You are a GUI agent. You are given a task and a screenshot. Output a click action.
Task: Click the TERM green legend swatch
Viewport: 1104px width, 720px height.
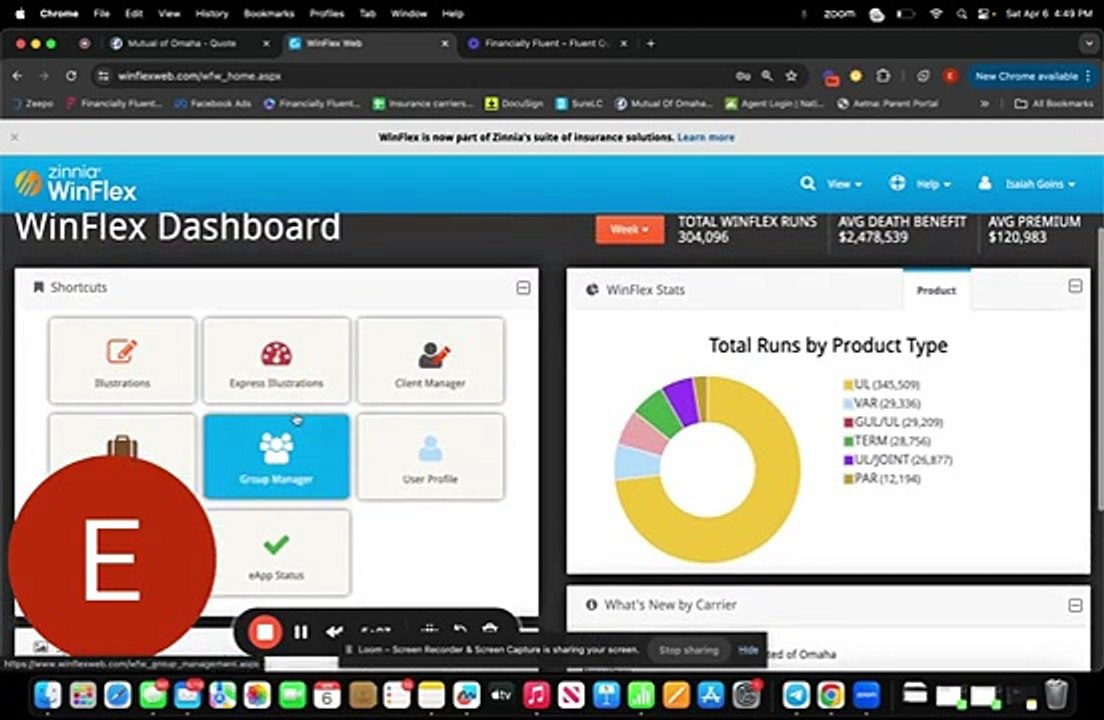pyautogui.click(x=848, y=441)
